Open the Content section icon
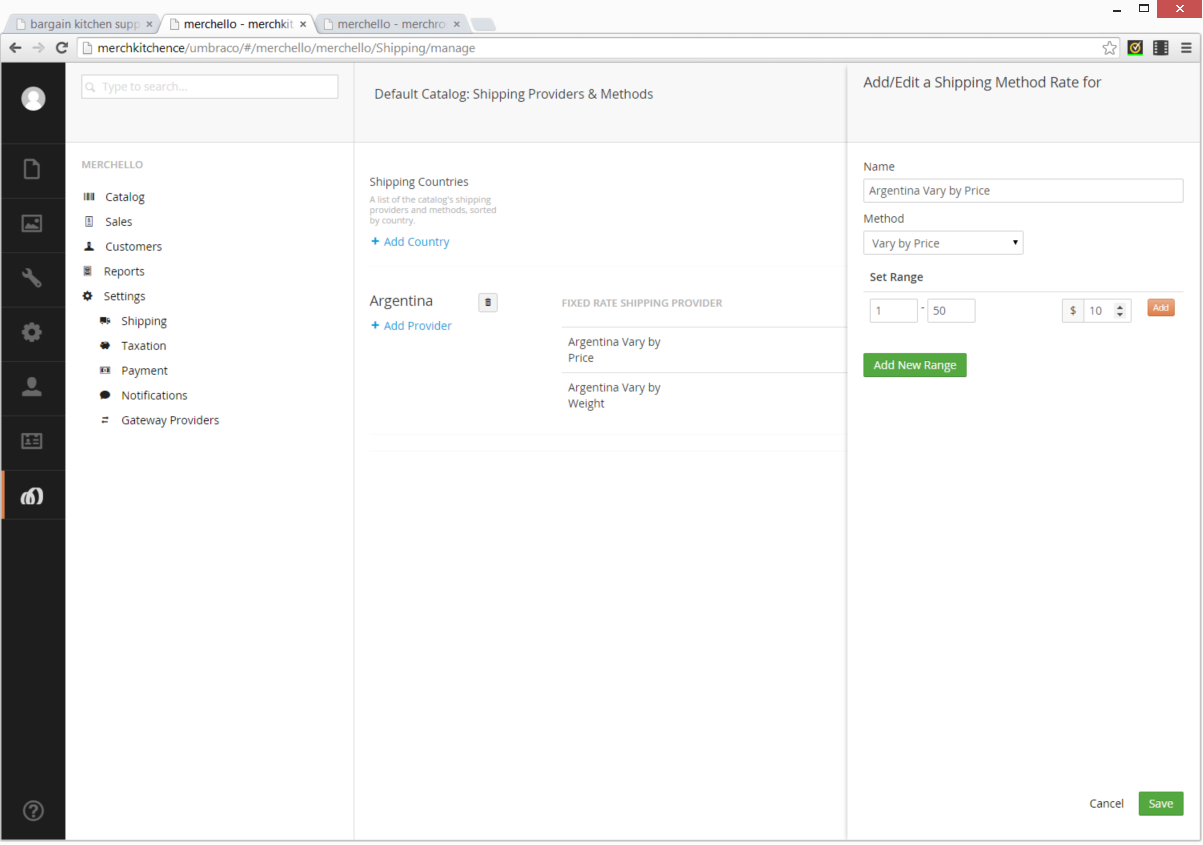1203x845 pixels. [32, 169]
